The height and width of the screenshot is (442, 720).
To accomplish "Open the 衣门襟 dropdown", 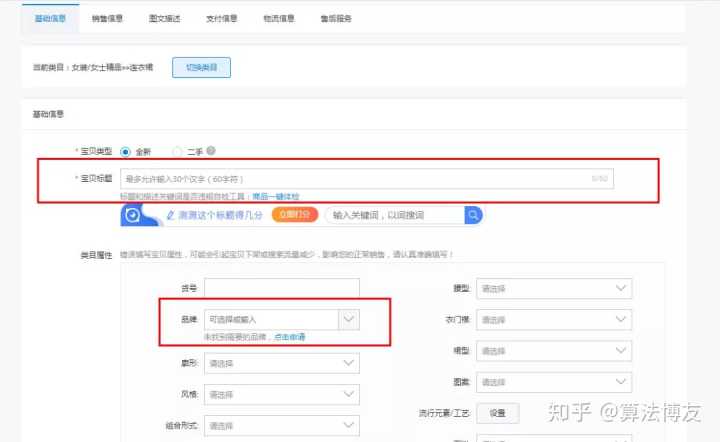I will tap(553, 320).
